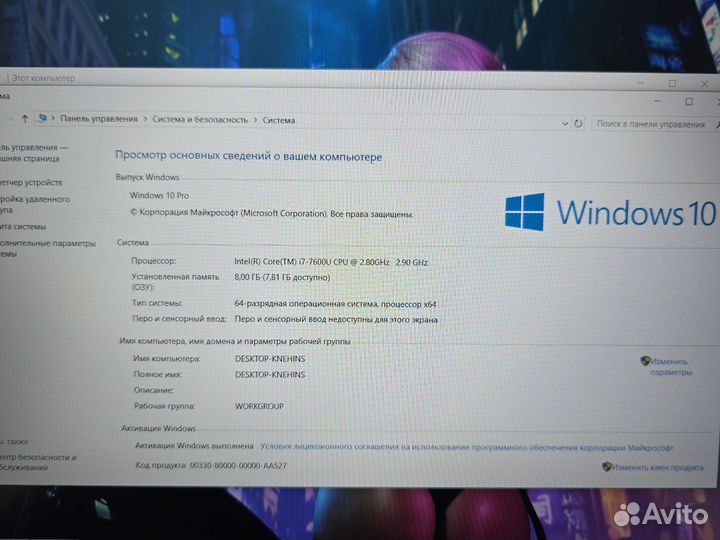The image size is (720, 540).
Task: Open 'Дополнительные параметры системы' link
Action: [48, 248]
